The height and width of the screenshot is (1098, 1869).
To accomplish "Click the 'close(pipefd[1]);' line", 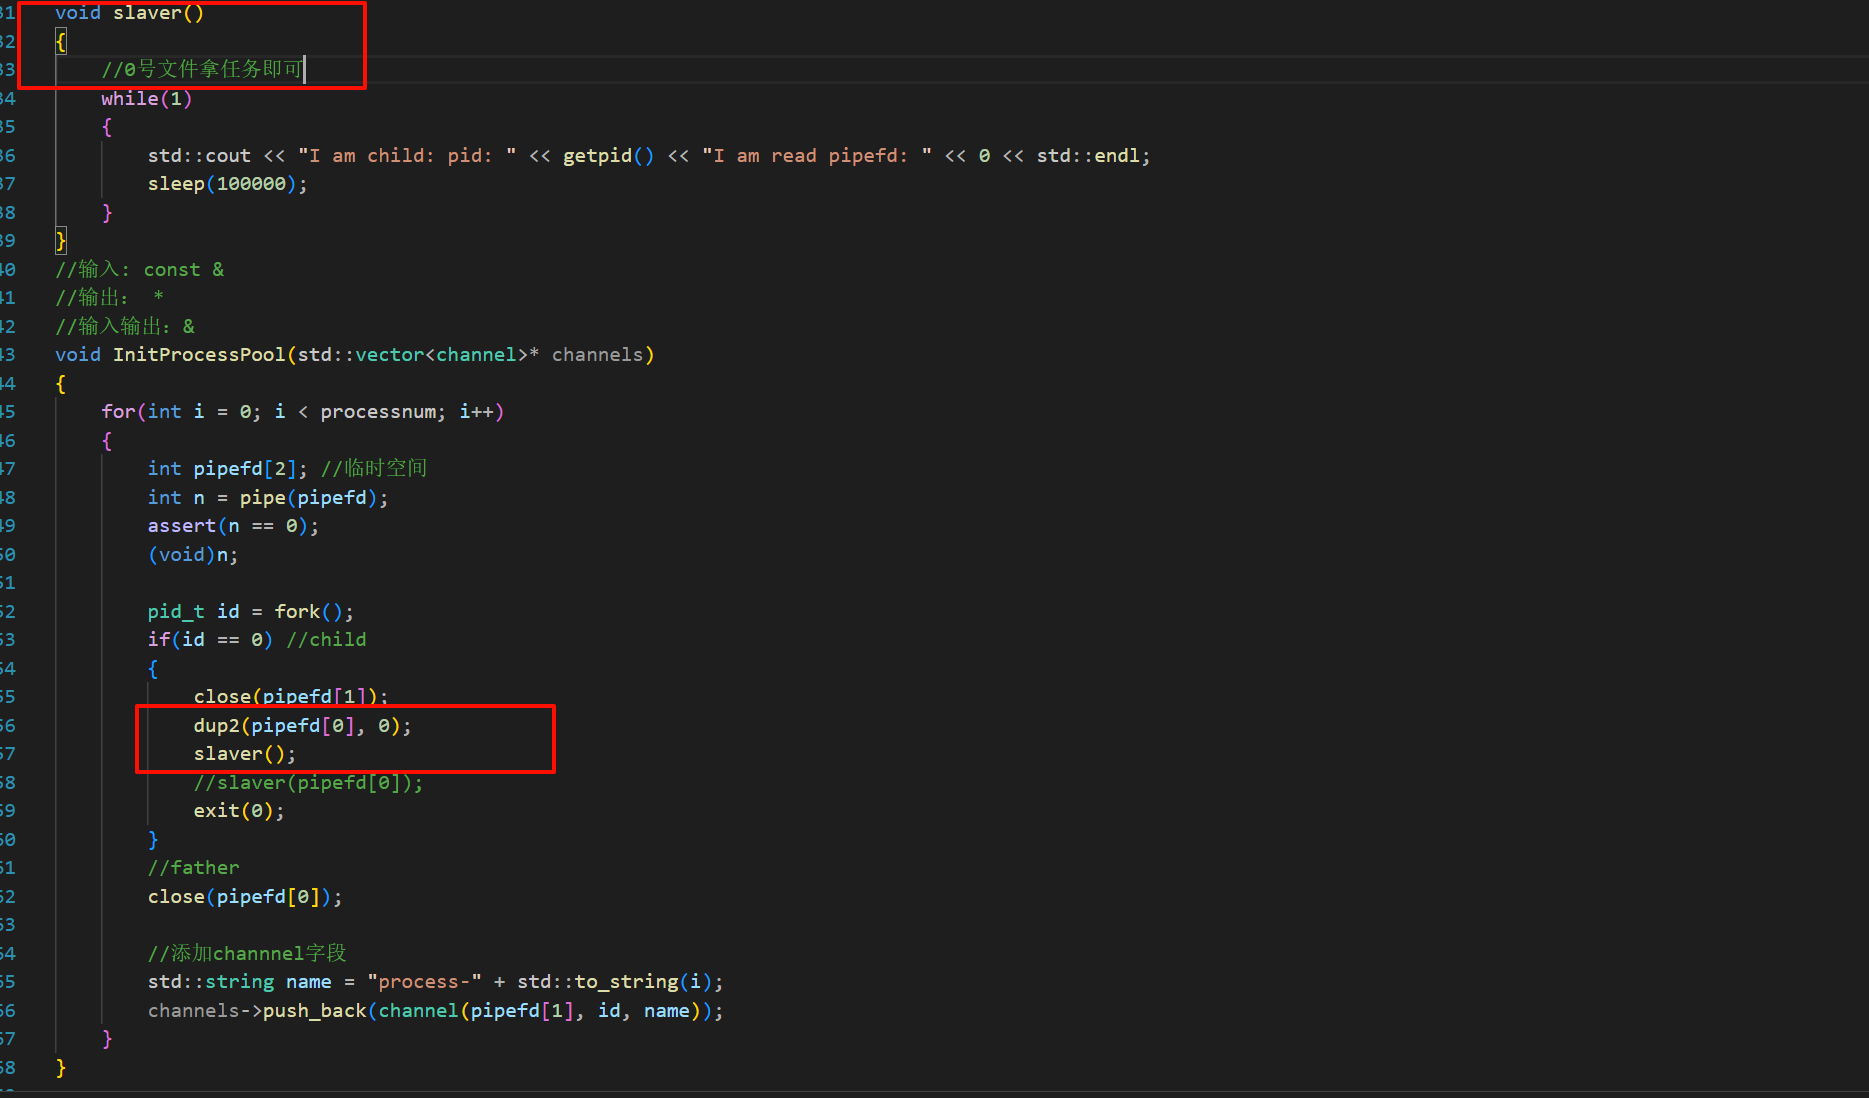I will coord(291,696).
